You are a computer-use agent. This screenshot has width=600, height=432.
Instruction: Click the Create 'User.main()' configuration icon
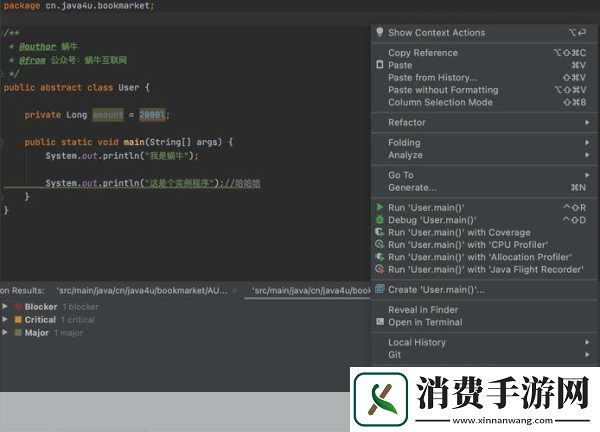(x=380, y=290)
